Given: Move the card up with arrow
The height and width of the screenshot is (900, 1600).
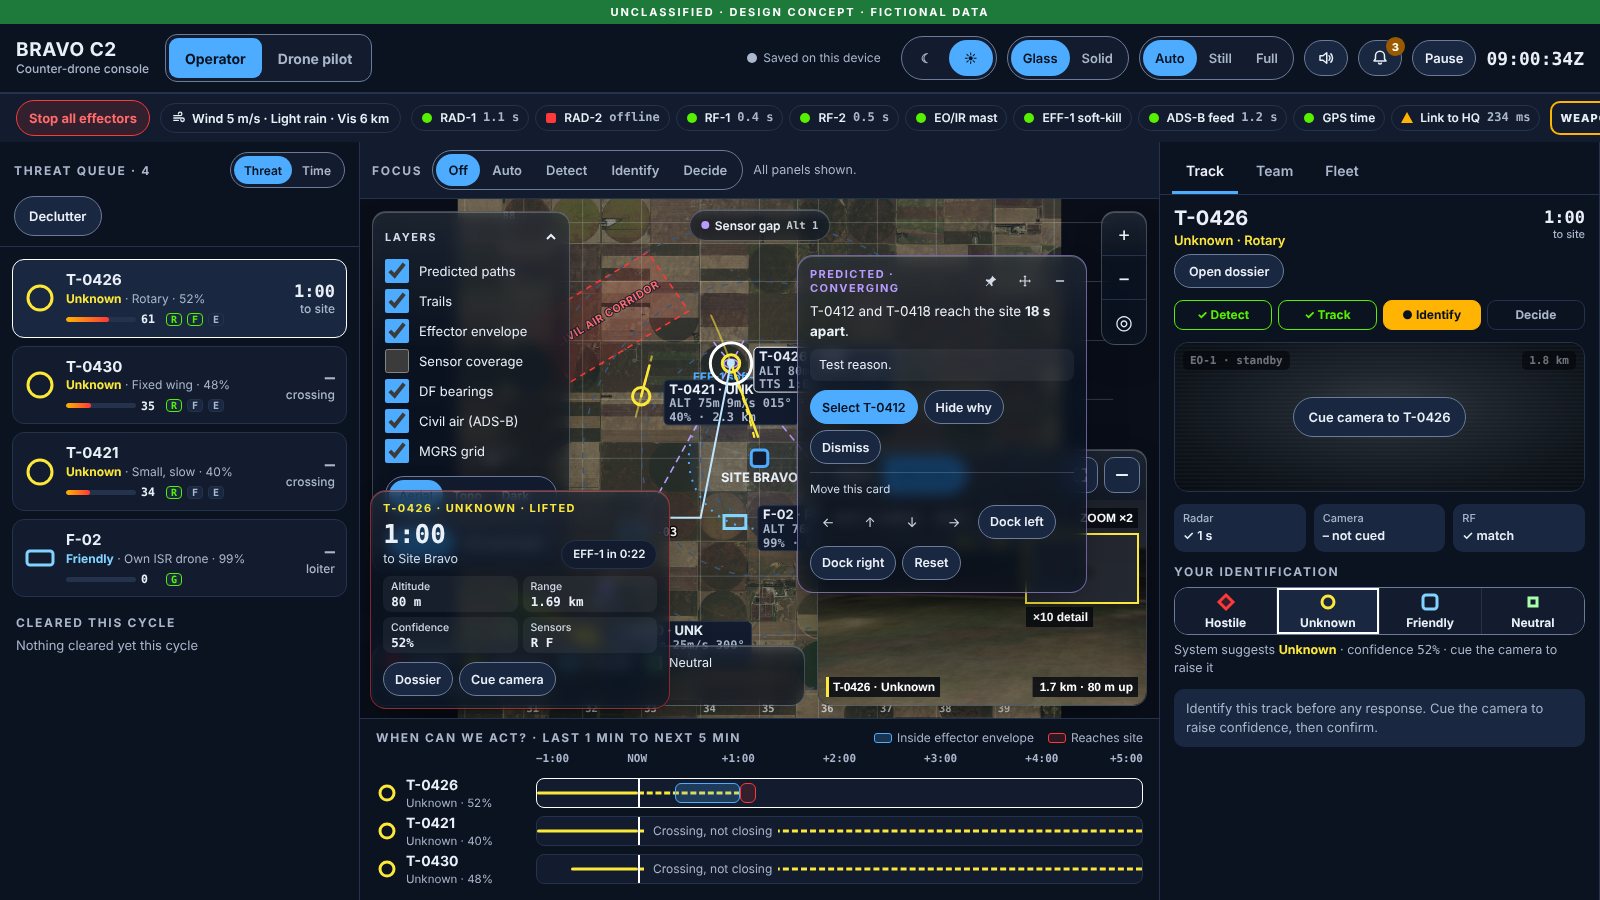Looking at the screenshot, I should point(870,522).
